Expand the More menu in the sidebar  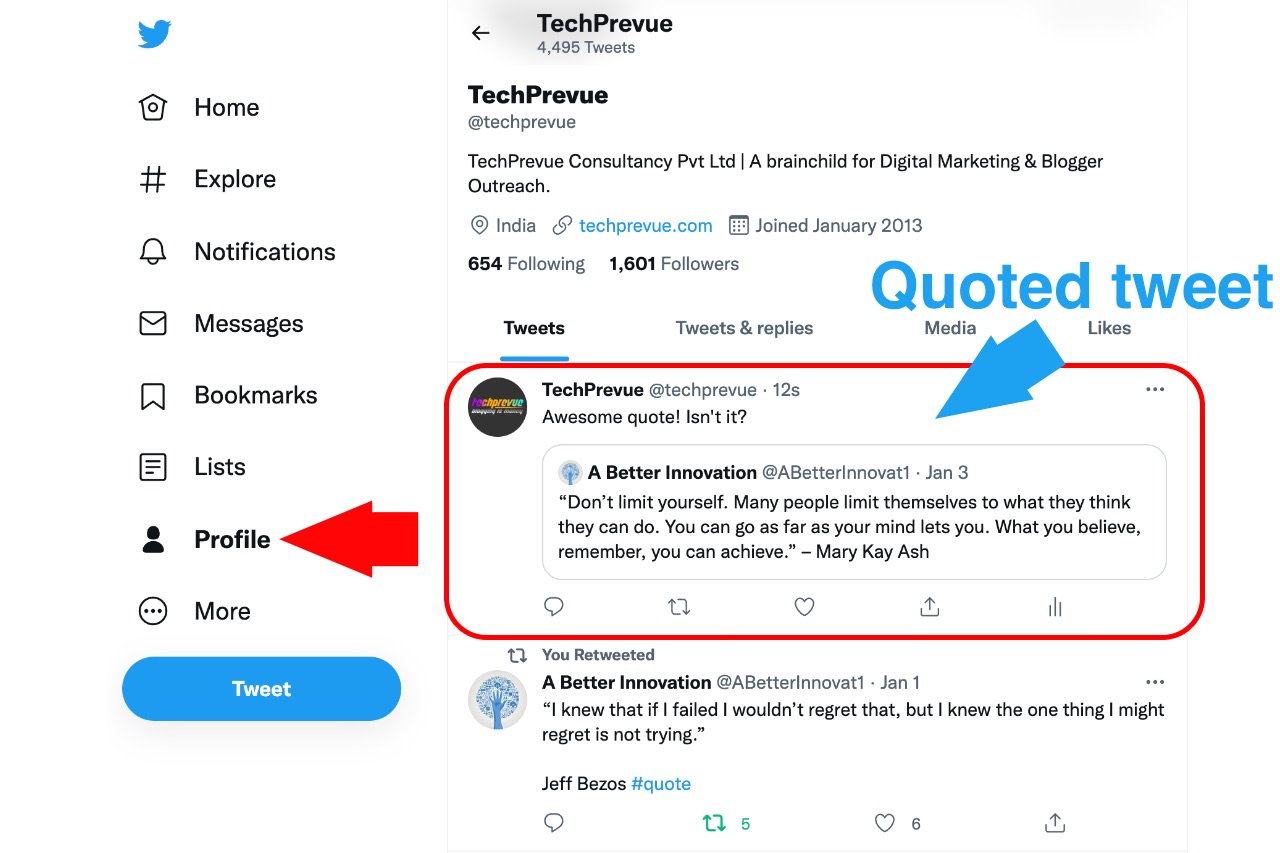195,611
